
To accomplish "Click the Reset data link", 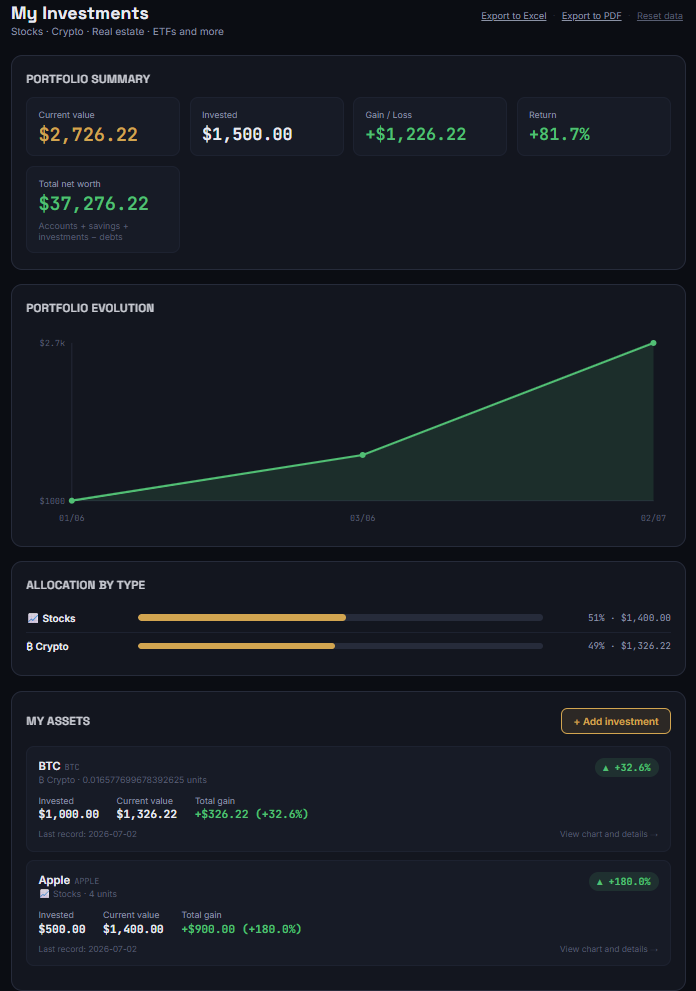I will [x=659, y=16].
